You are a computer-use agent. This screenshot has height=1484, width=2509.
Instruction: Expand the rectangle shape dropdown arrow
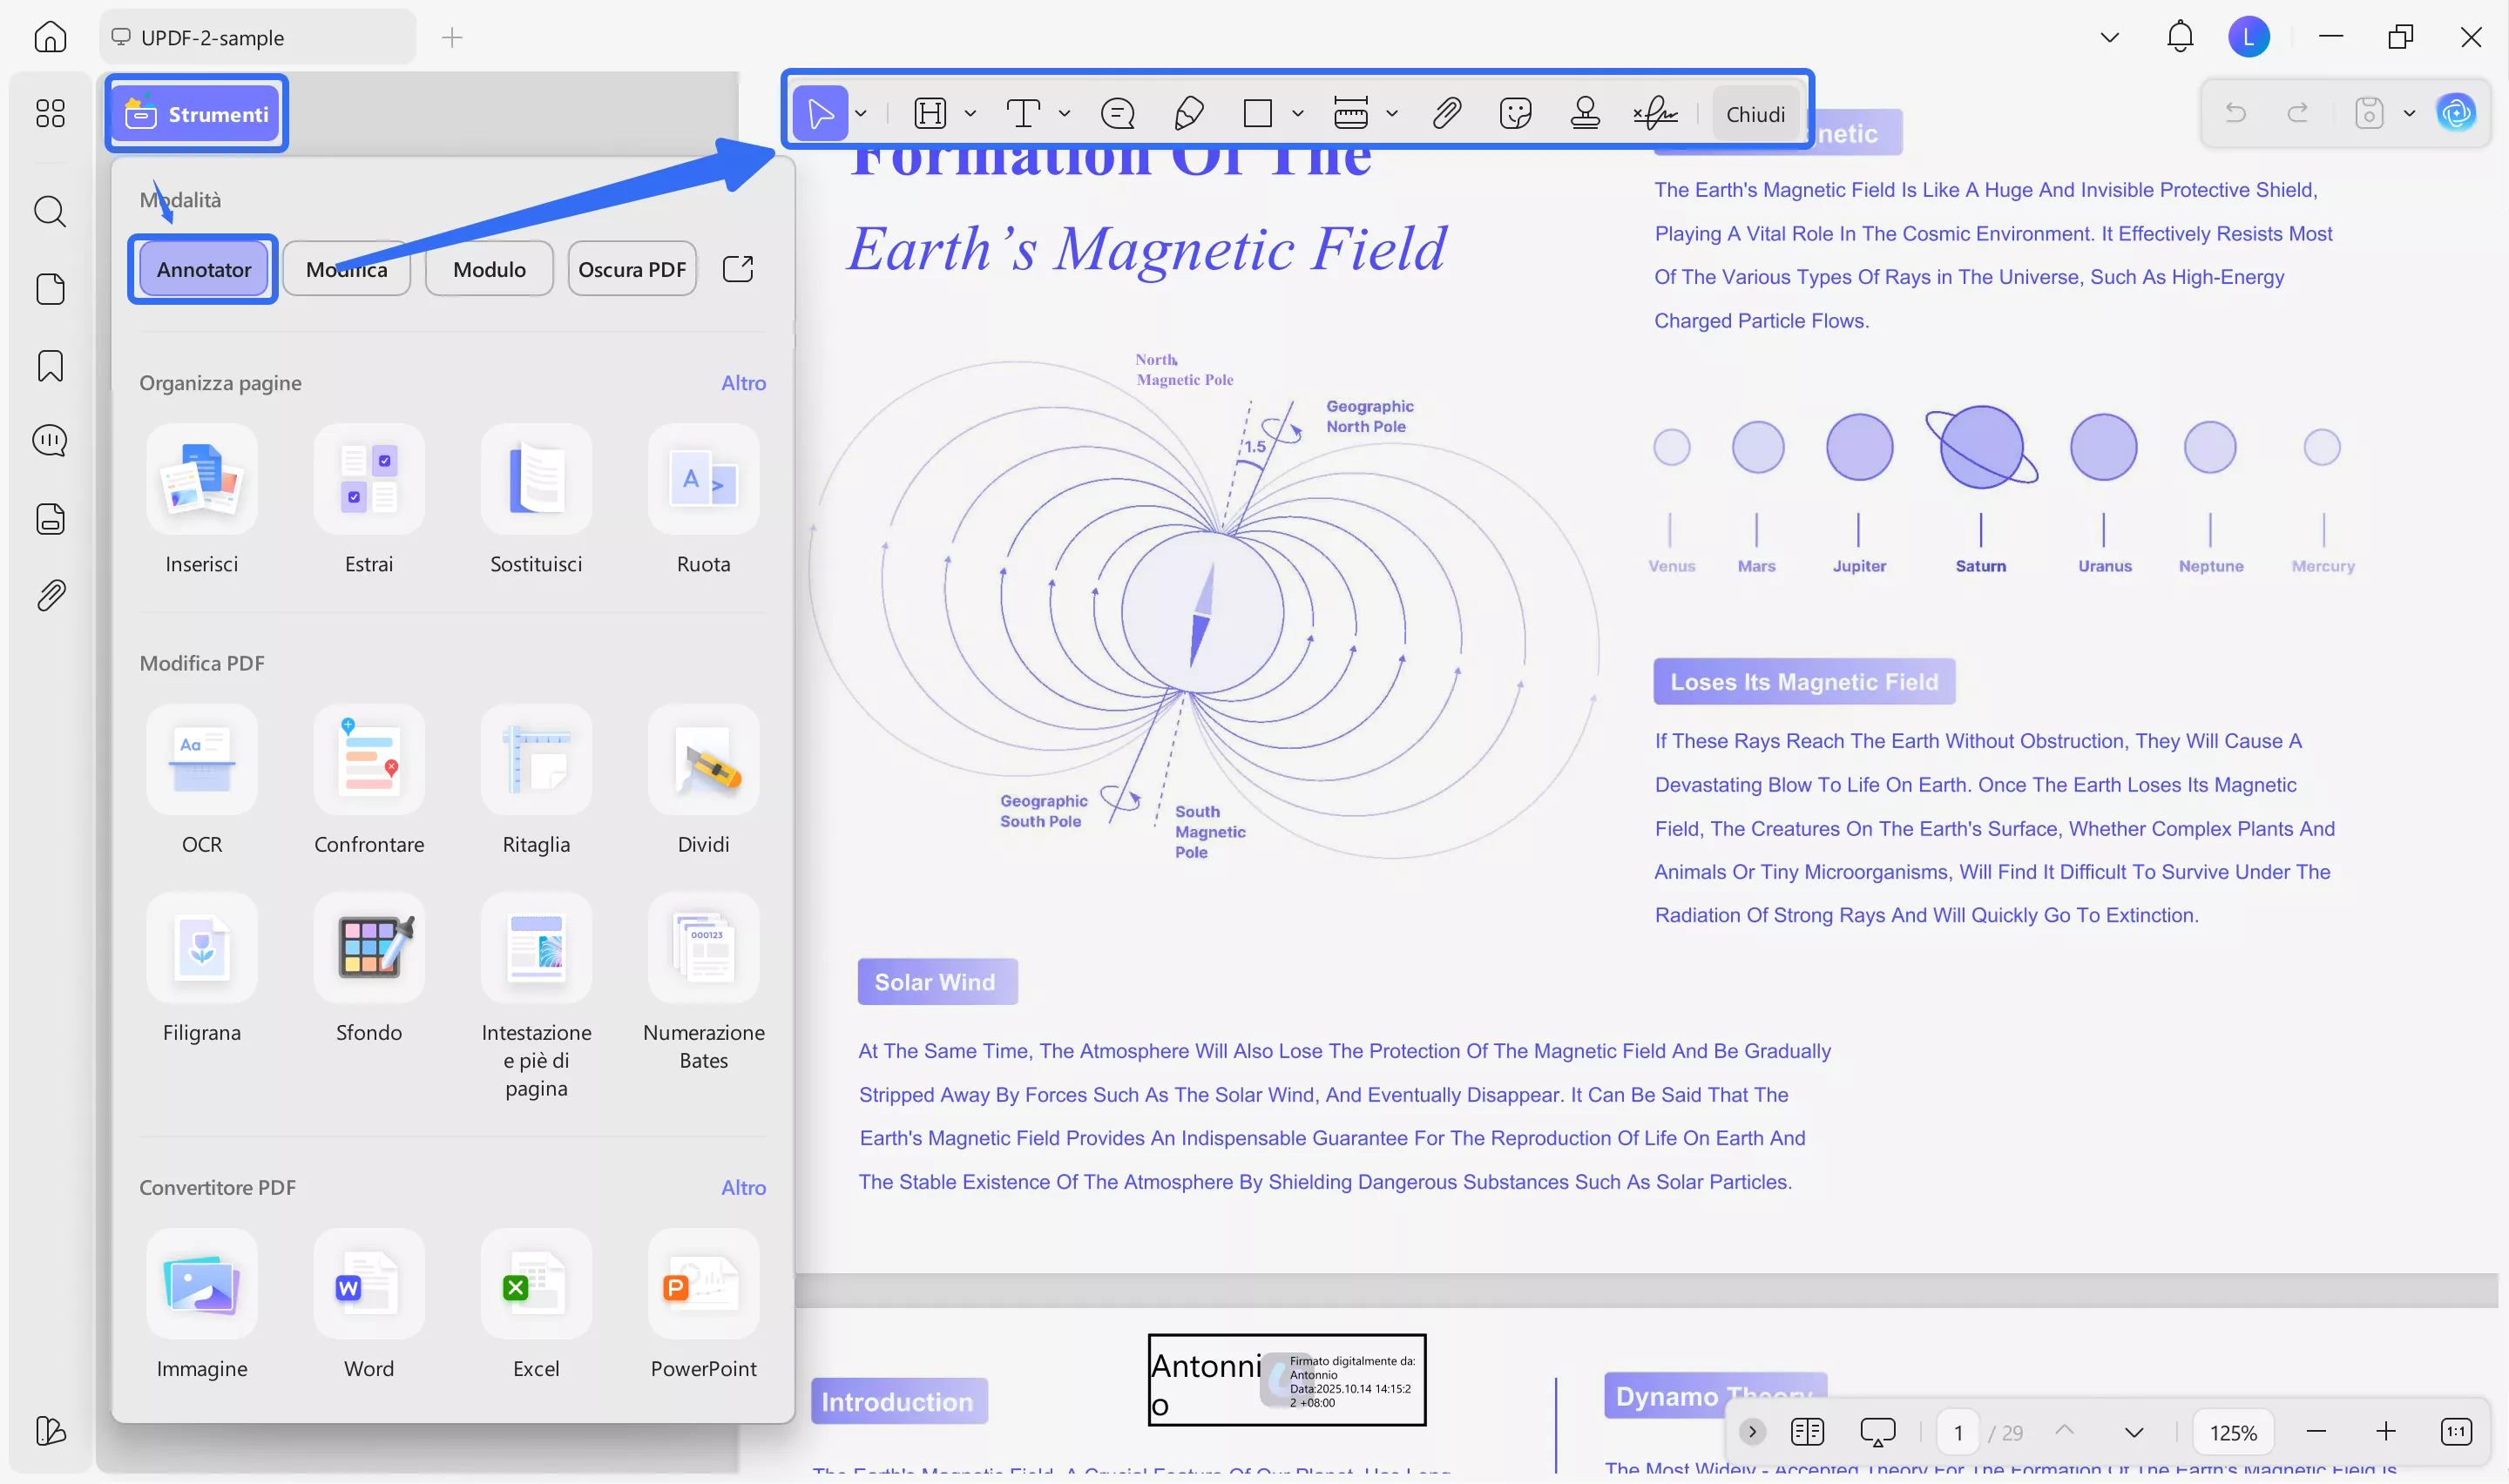click(x=1298, y=113)
